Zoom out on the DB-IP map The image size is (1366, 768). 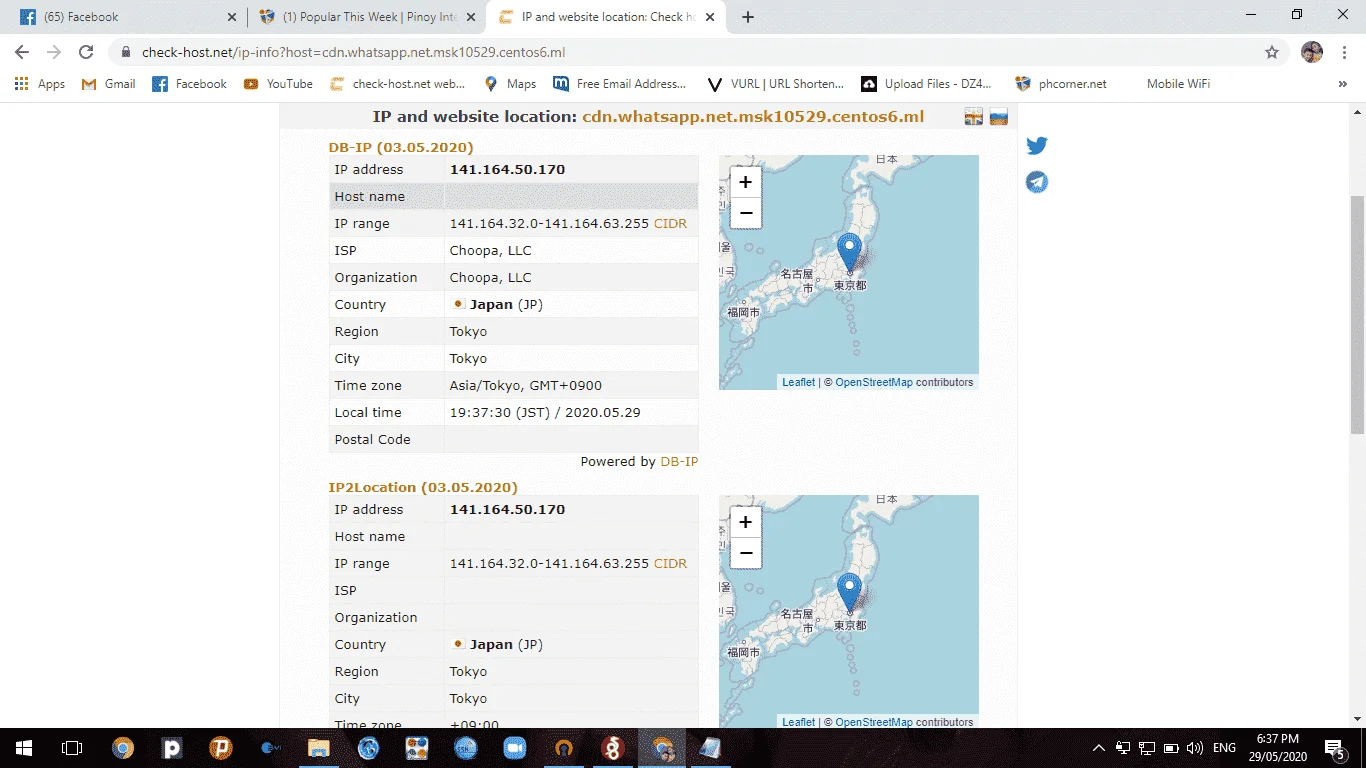745,213
